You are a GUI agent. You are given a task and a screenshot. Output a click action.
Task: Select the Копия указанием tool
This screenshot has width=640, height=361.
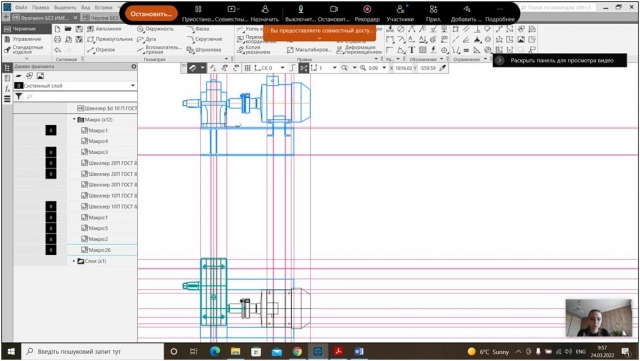point(253,50)
